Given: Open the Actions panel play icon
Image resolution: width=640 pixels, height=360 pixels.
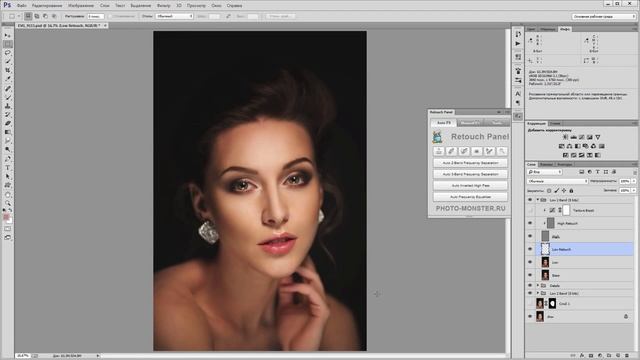Looking at the screenshot, I should pyautogui.click(x=518, y=44).
